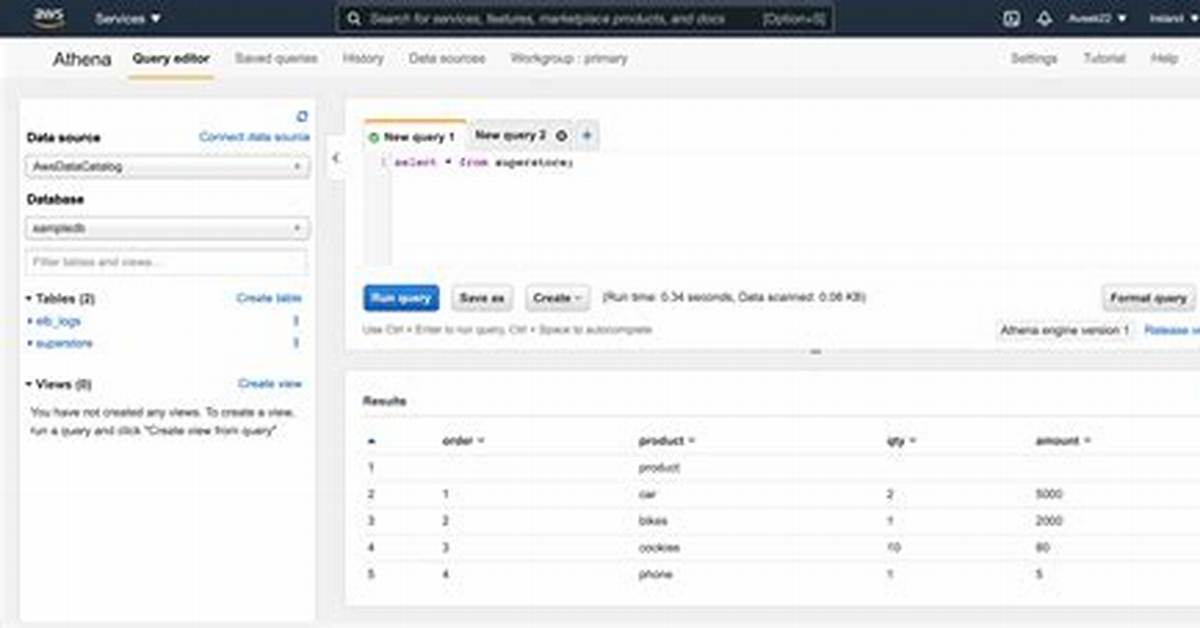Sort by the amount column
The image size is (1200, 628).
click(1063, 441)
